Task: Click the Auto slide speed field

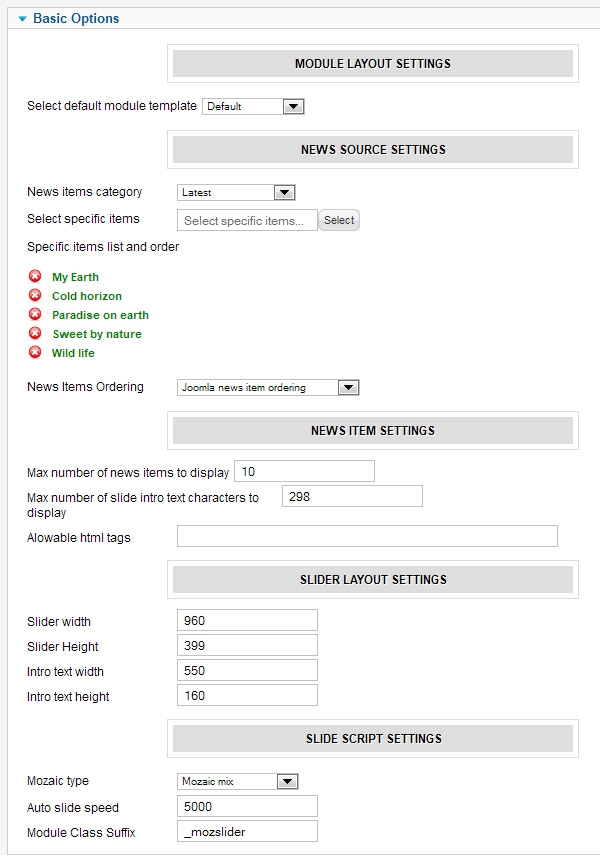Action: [x=246, y=806]
